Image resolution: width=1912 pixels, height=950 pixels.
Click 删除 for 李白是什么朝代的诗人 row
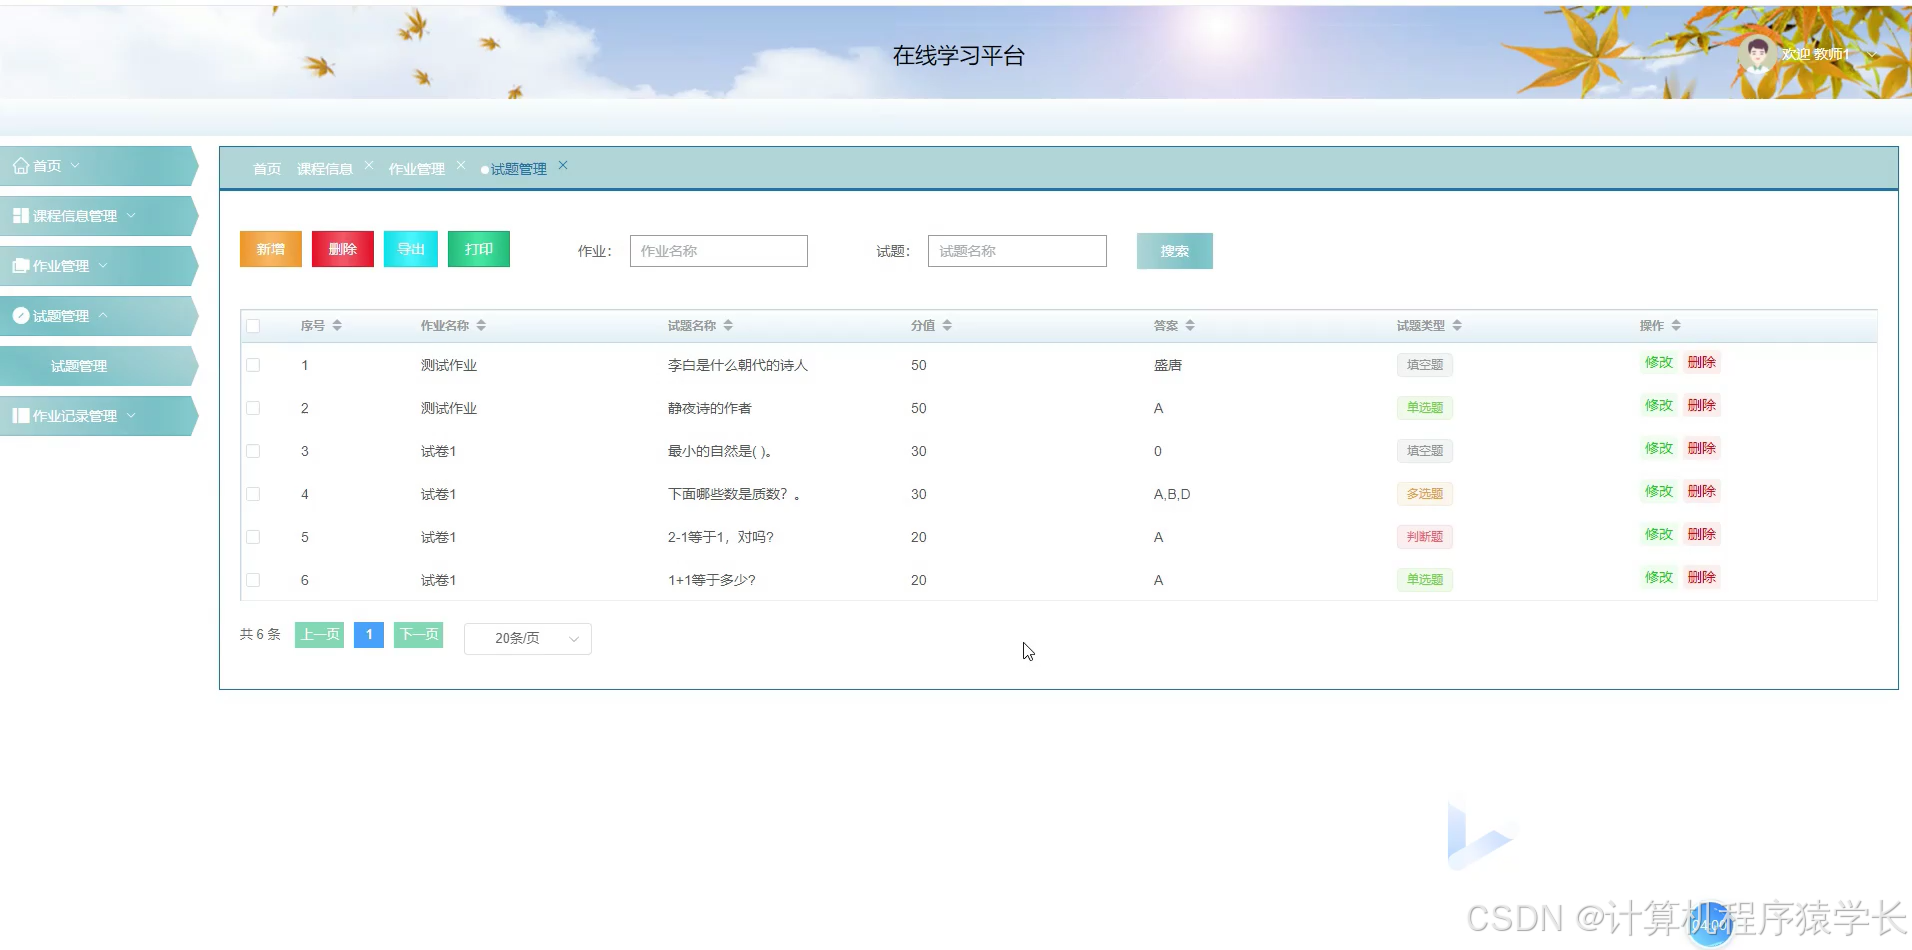click(x=1702, y=362)
